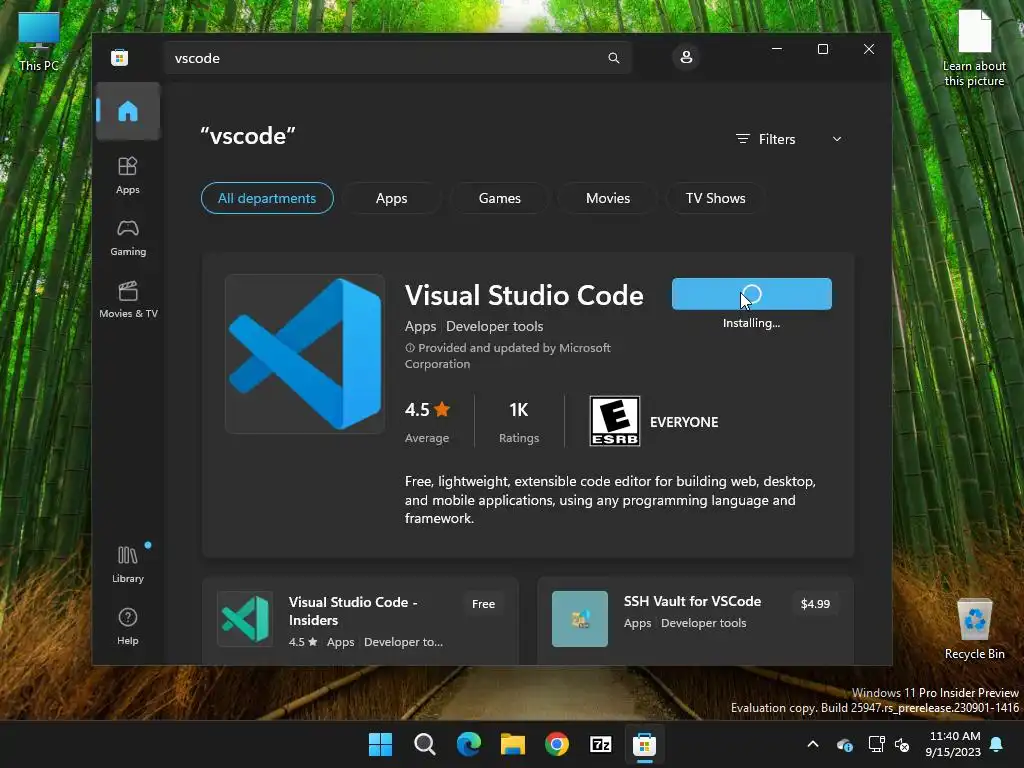The height and width of the screenshot is (768, 1024).
Task: Click the network display tray icon
Action: pos(876,744)
